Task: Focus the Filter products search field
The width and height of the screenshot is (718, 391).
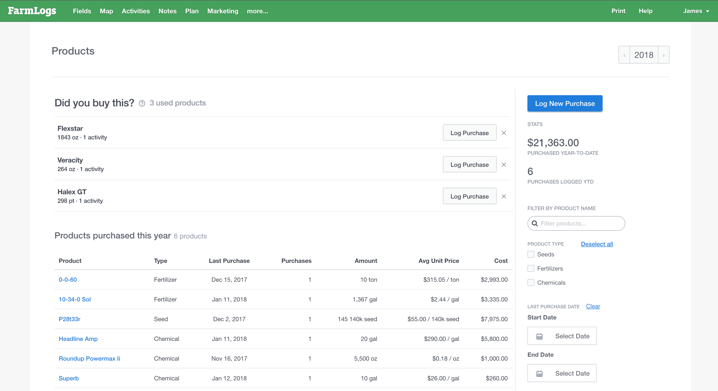Action: [576, 223]
